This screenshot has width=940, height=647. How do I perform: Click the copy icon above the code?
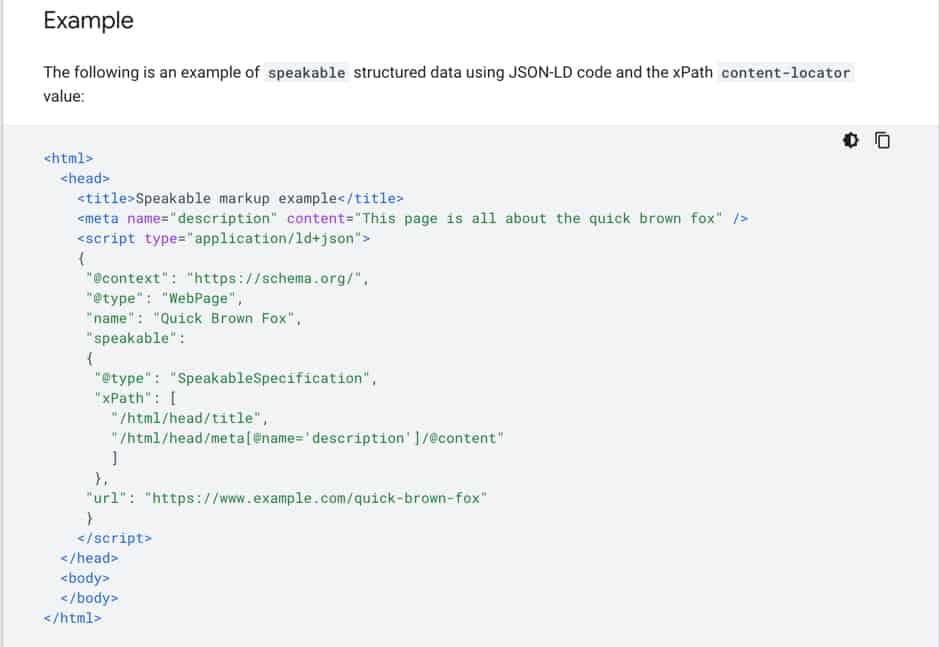coord(881,140)
